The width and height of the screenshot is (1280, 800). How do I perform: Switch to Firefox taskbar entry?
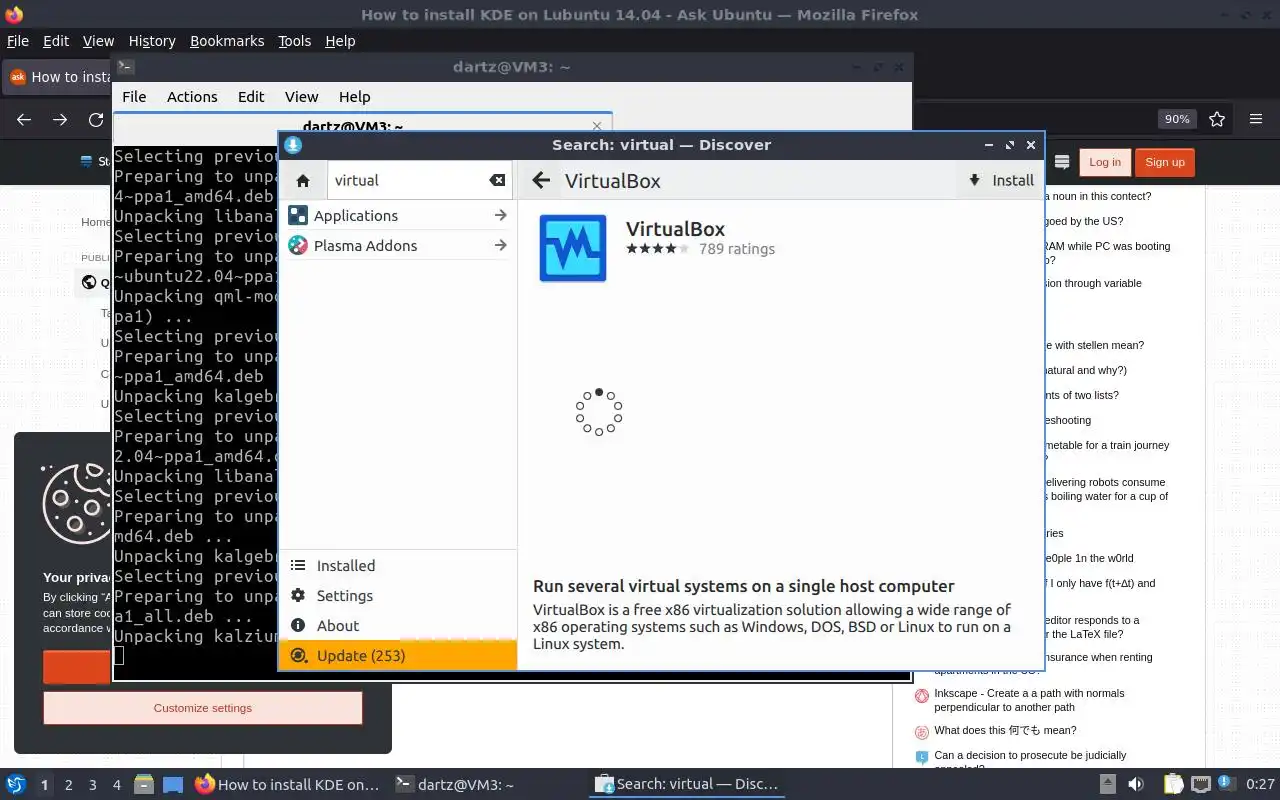pyautogui.click(x=288, y=784)
